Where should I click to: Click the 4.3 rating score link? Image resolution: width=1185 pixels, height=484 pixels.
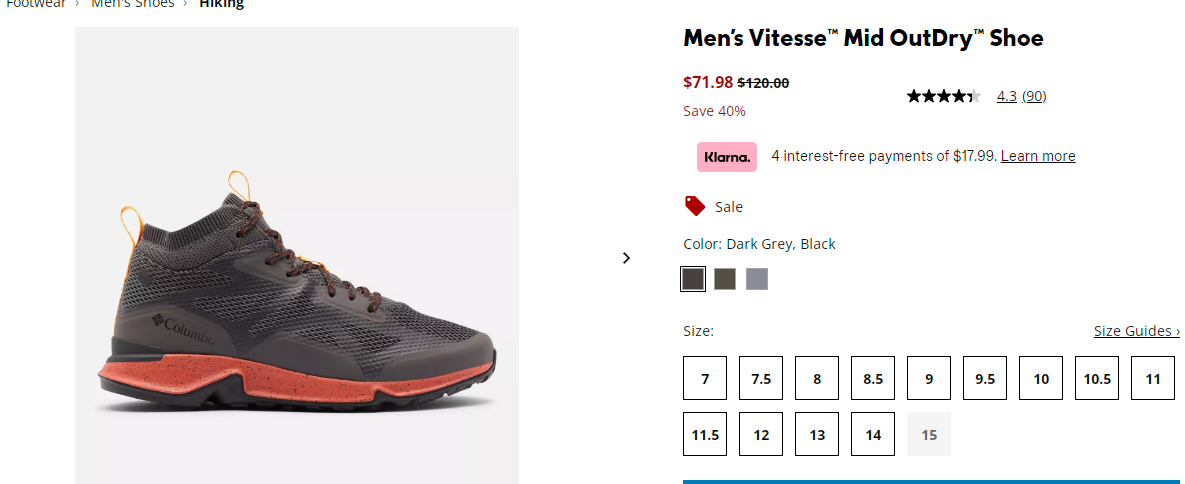coord(1007,96)
